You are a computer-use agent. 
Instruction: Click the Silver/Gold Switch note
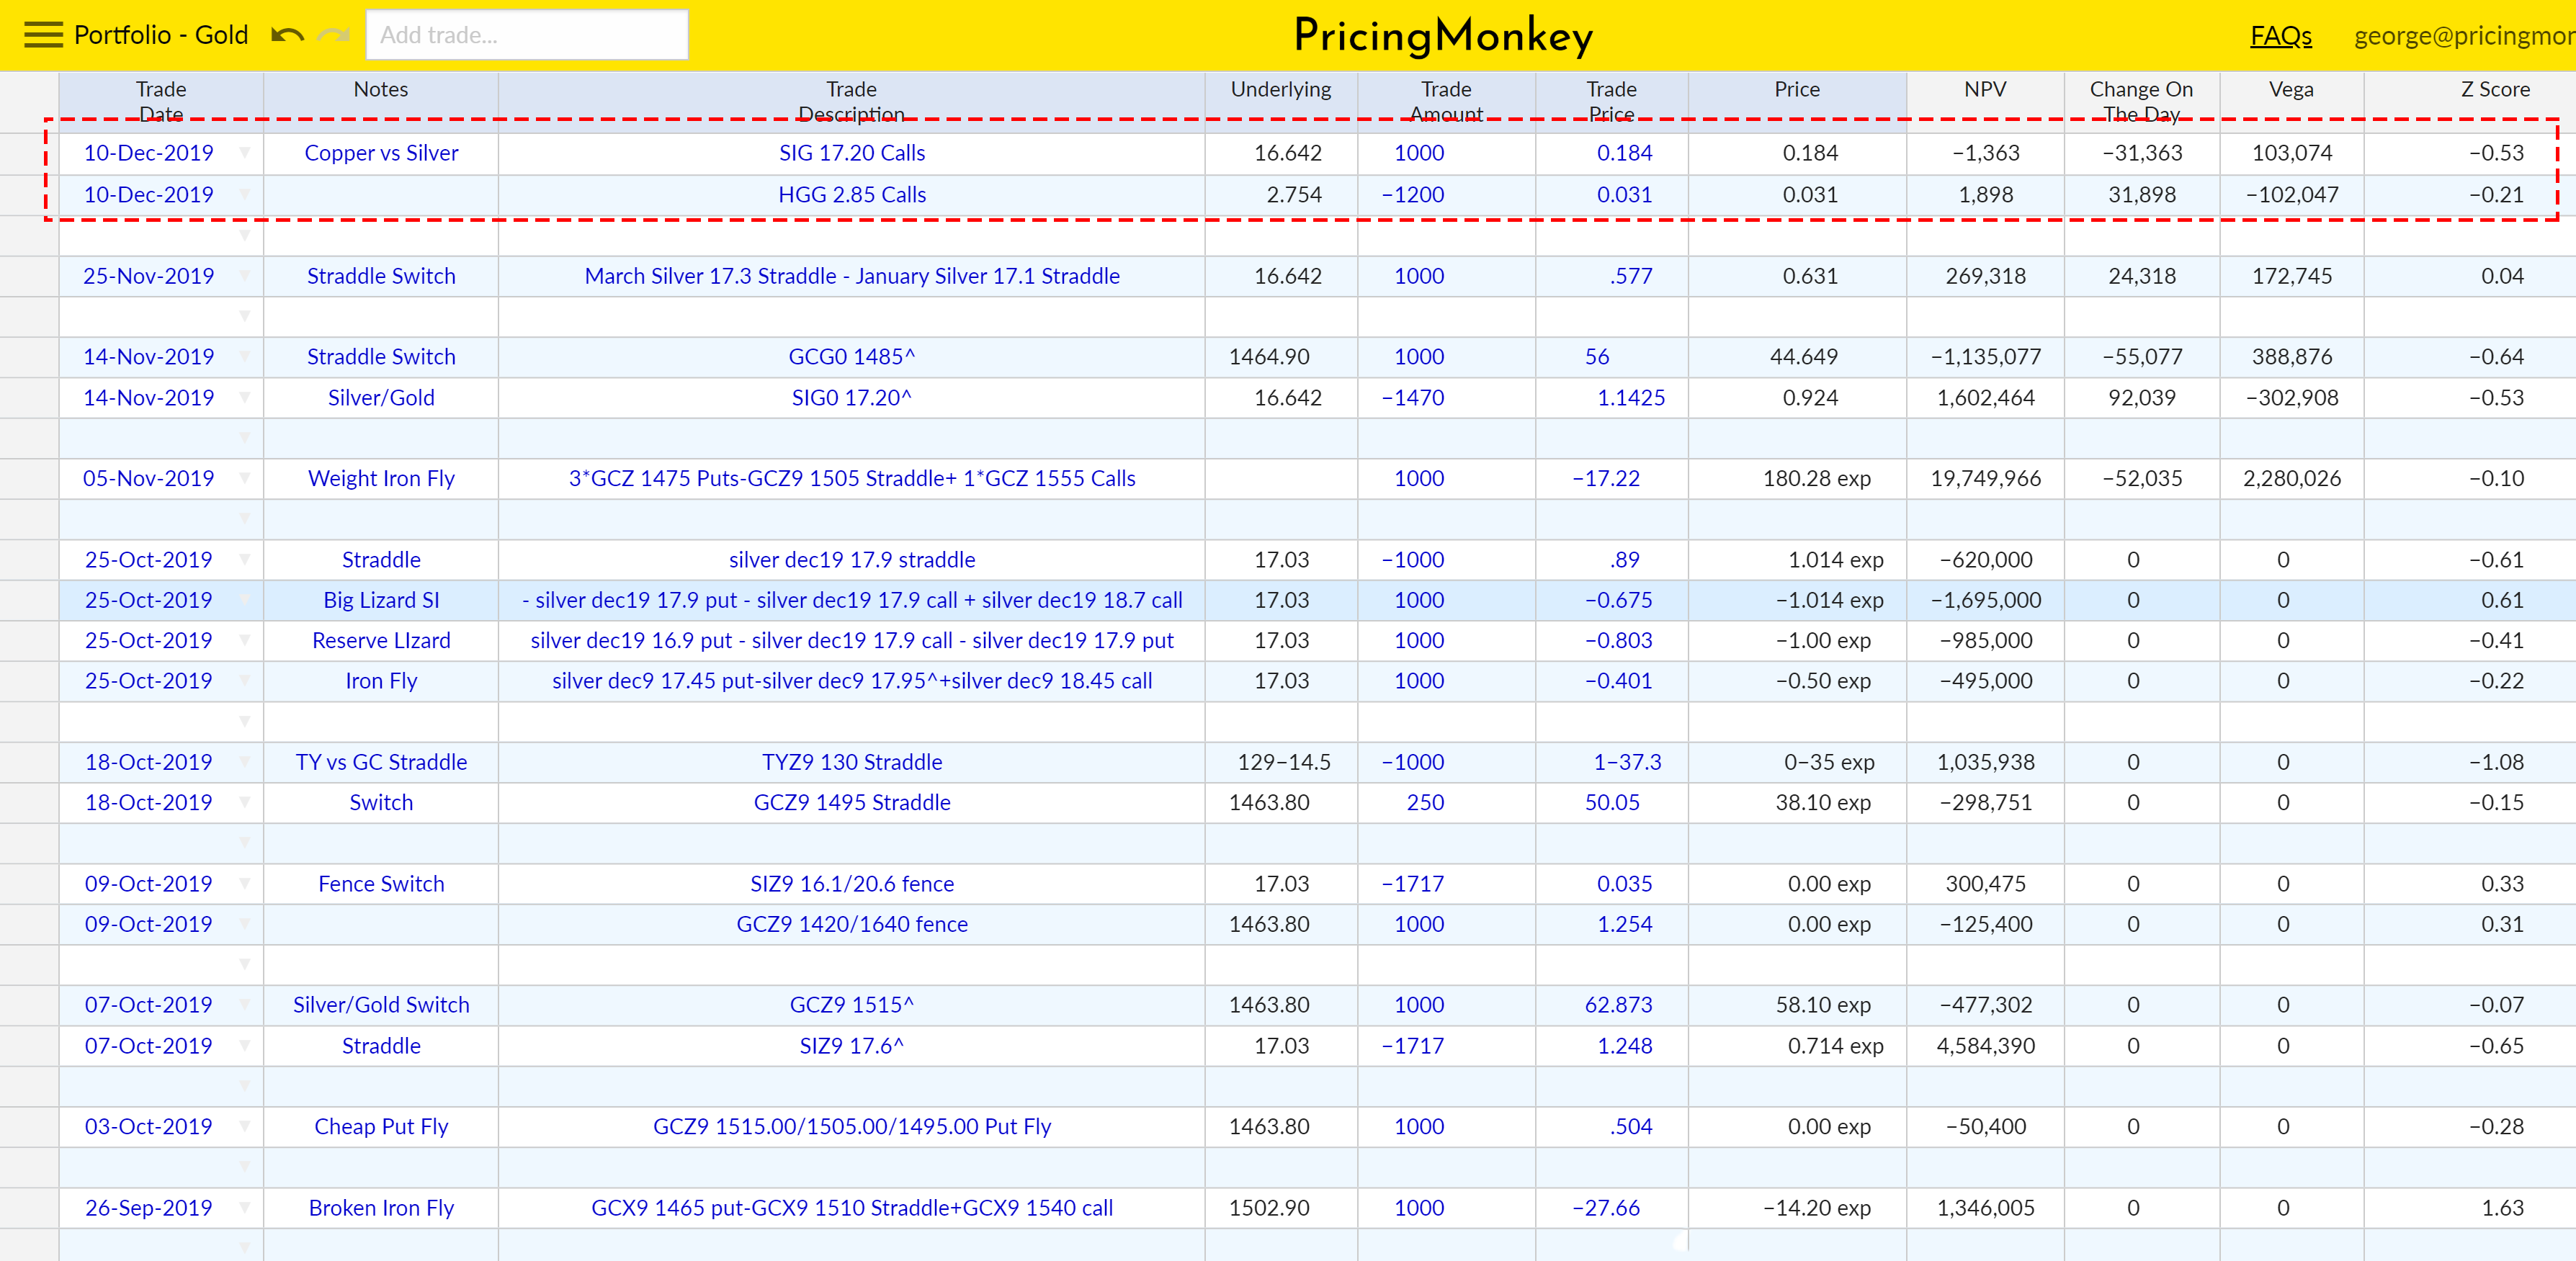tap(381, 1005)
